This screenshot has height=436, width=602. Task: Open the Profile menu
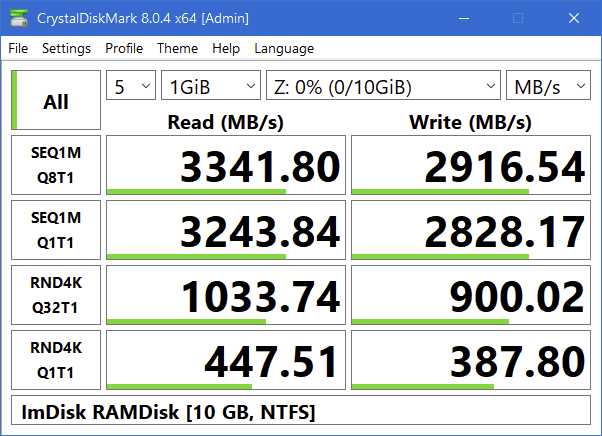click(124, 48)
